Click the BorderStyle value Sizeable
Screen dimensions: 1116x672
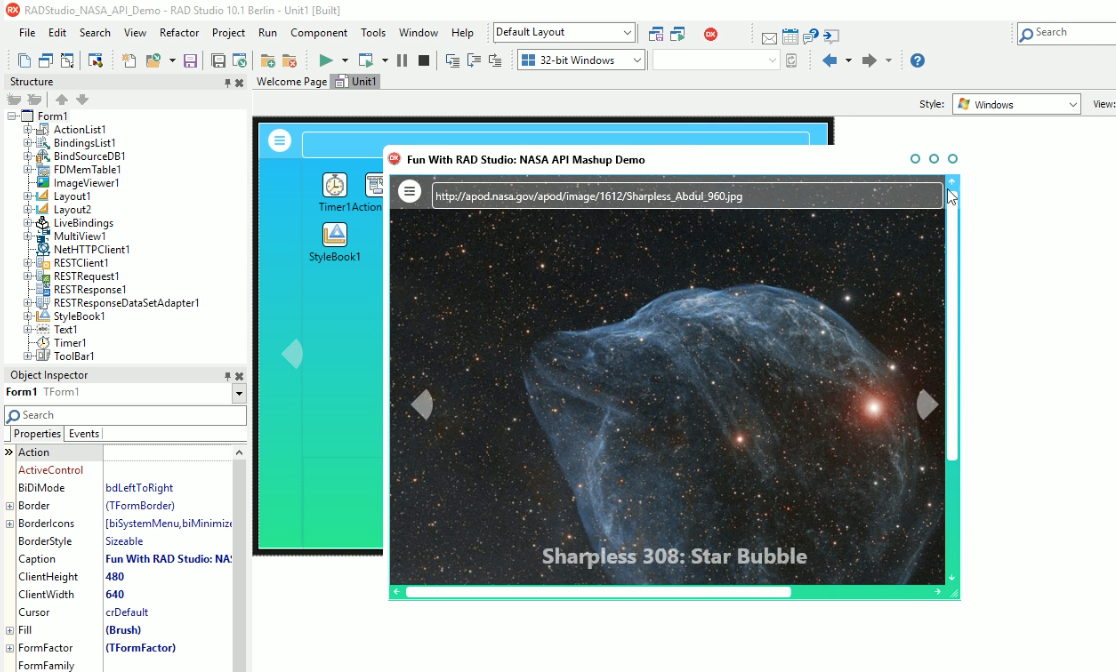124,541
